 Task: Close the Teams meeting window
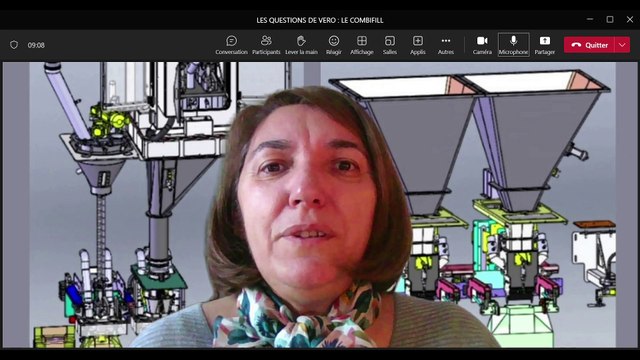(x=630, y=19)
